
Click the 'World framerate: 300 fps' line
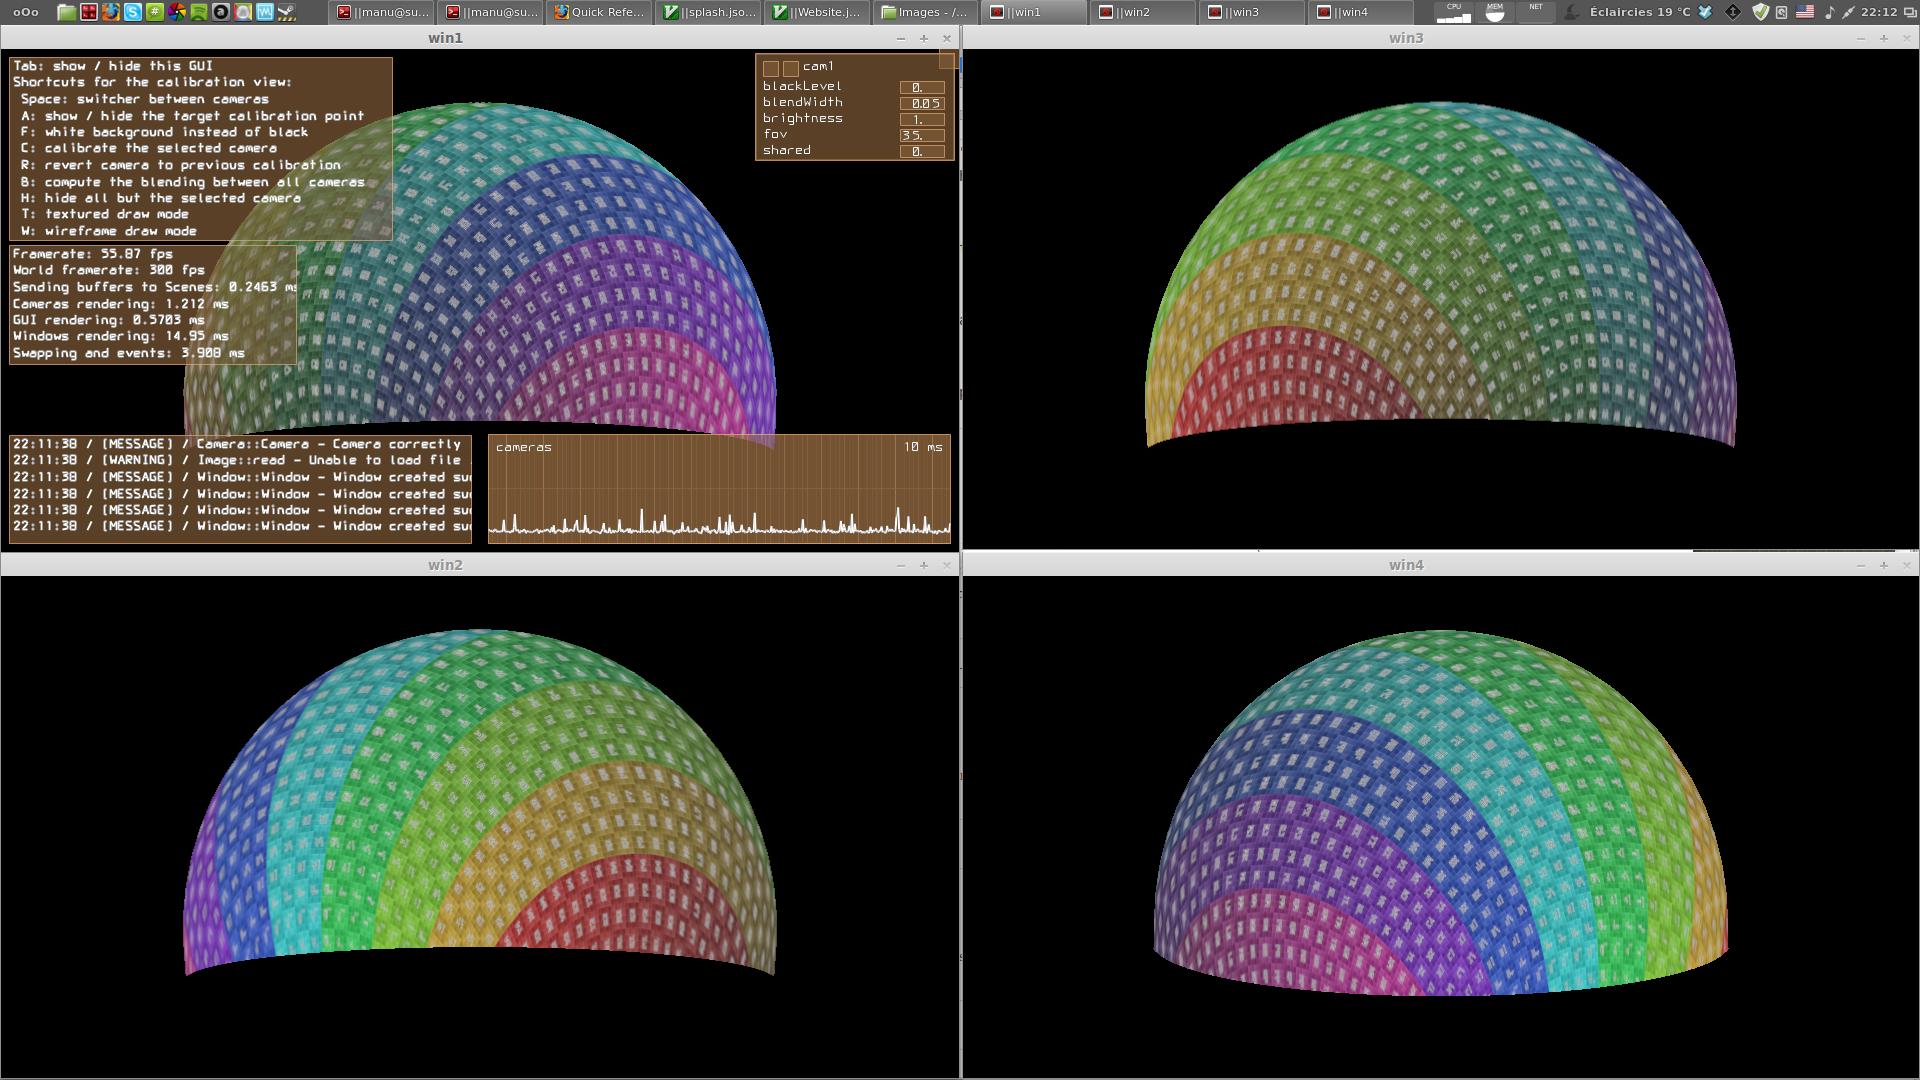(109, 270)
